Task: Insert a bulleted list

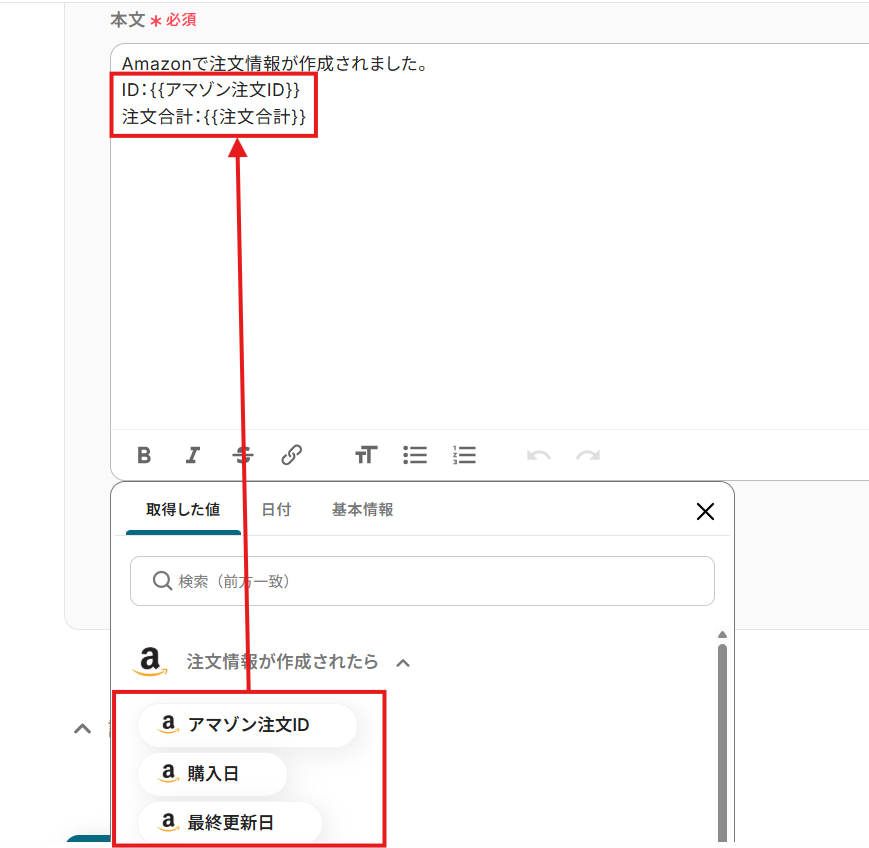Action: 415,455
